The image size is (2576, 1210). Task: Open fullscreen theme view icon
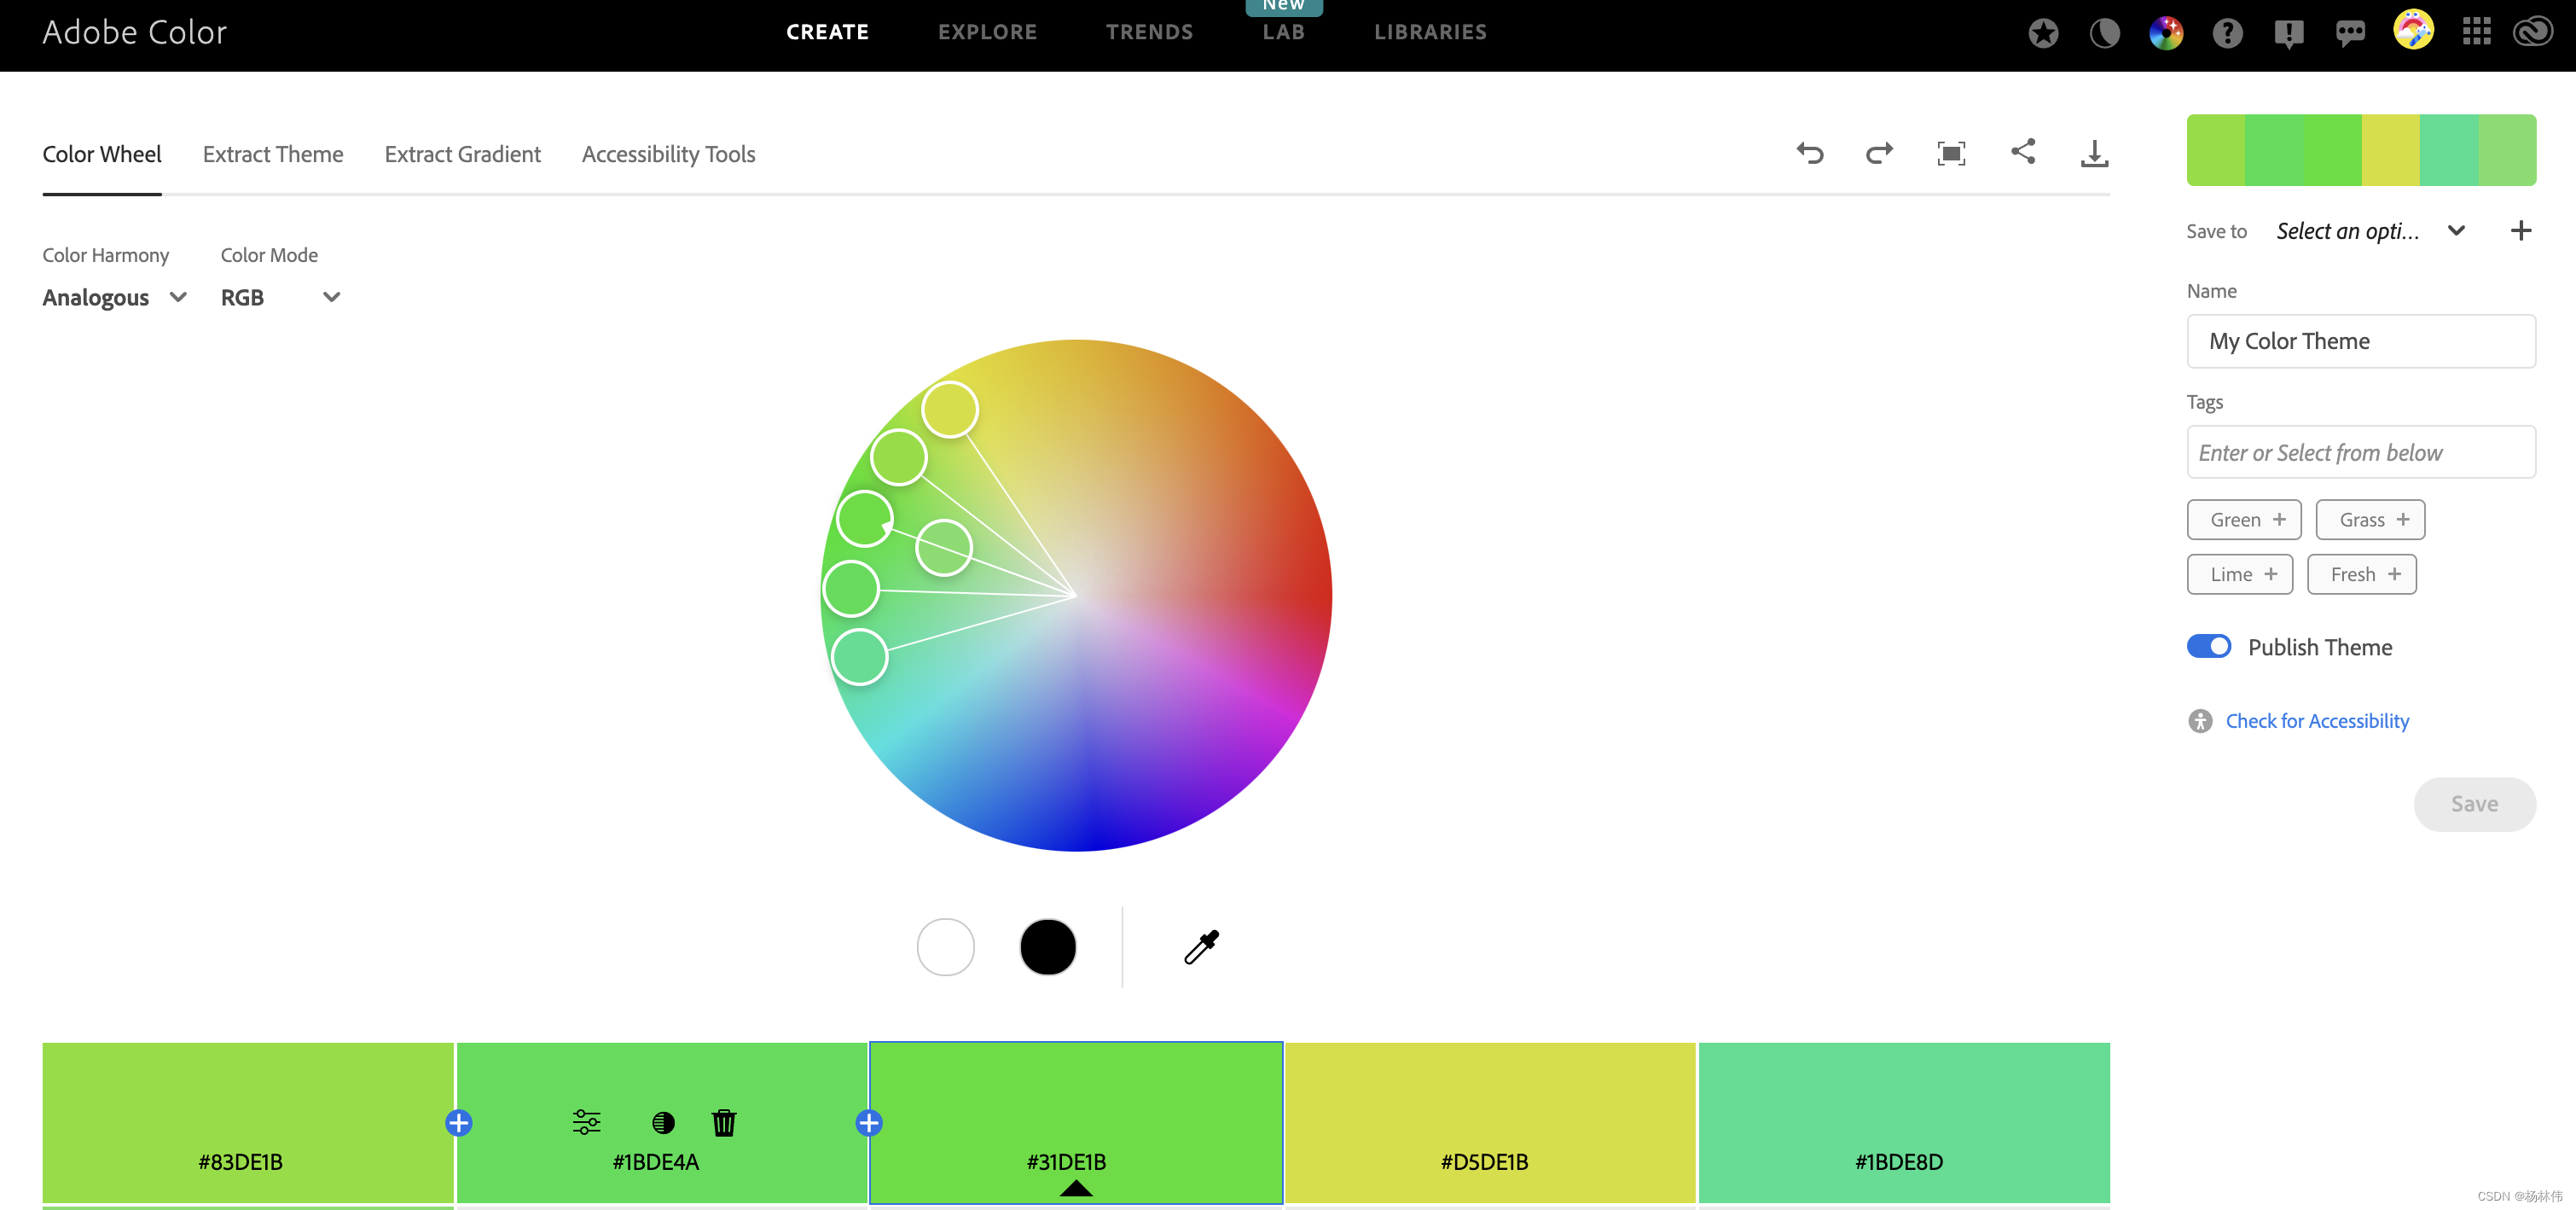[1951, 153]
